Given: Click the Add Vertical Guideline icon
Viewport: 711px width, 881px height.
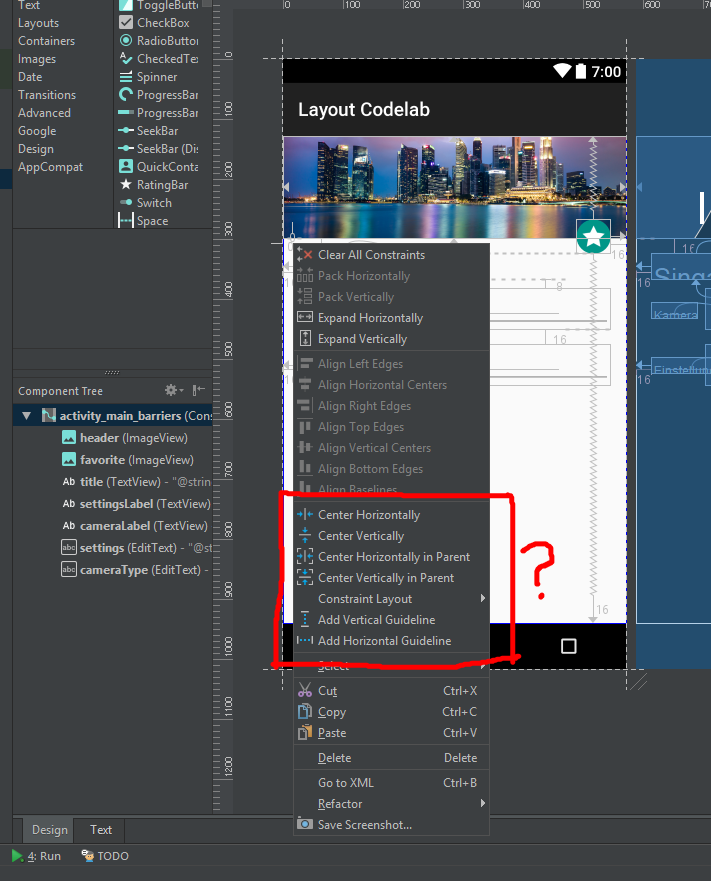Looking at the screenshot, I should (305, 619).
